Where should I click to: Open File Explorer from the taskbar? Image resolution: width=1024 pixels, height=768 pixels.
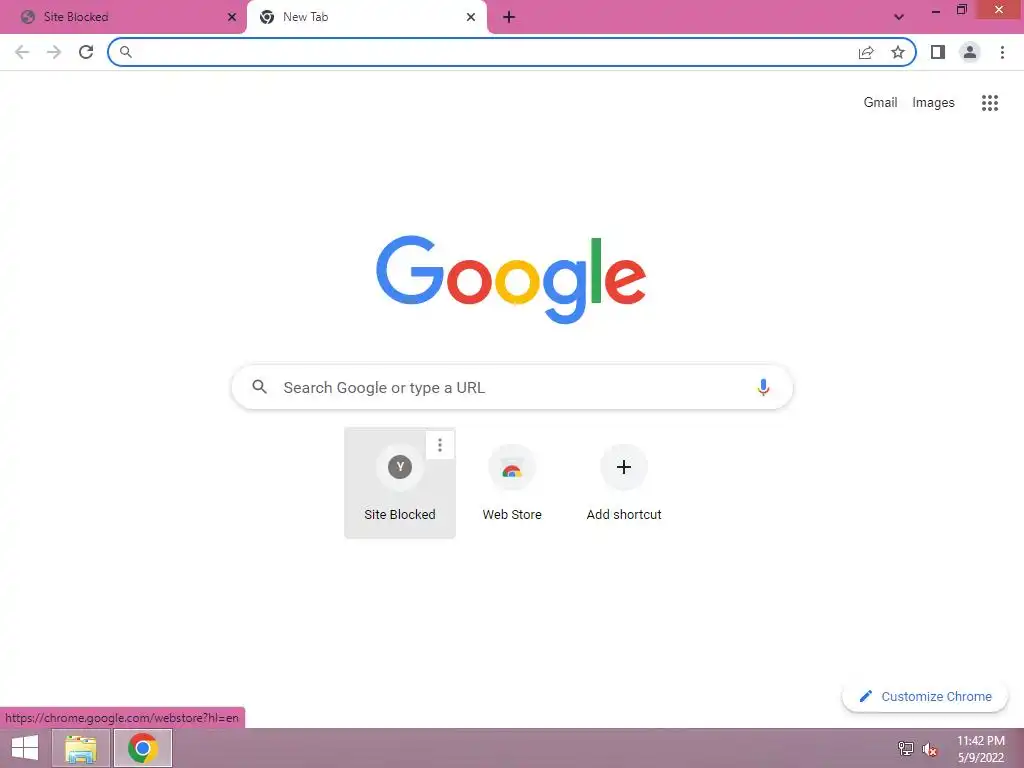coord(81,748)
